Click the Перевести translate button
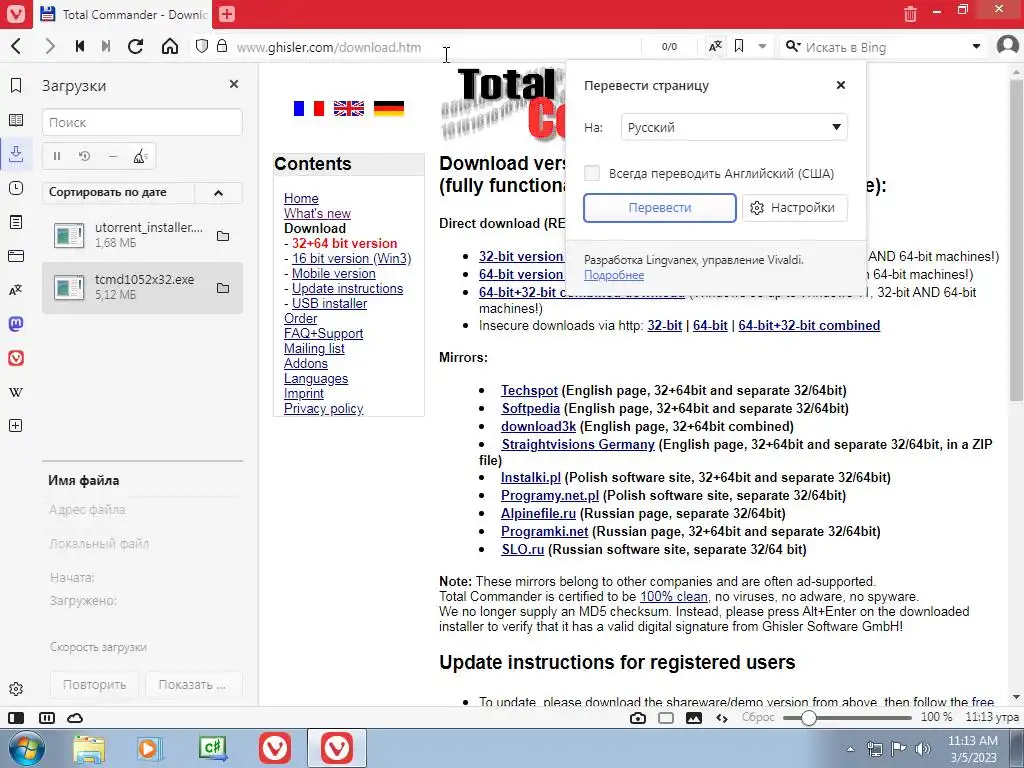This screenshot has width=1024, height=768. (660, 208)
